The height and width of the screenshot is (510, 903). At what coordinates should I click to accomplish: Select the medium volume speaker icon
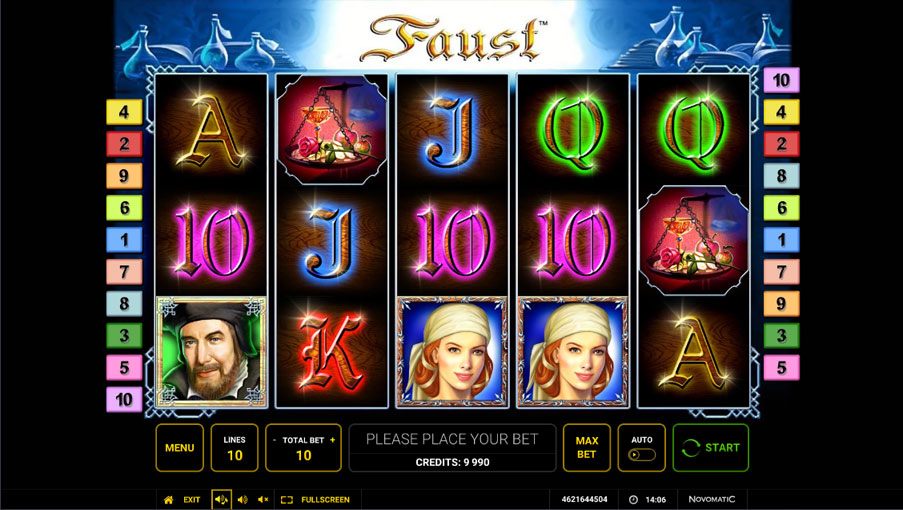pyautogui.click(x=243, y=500)
